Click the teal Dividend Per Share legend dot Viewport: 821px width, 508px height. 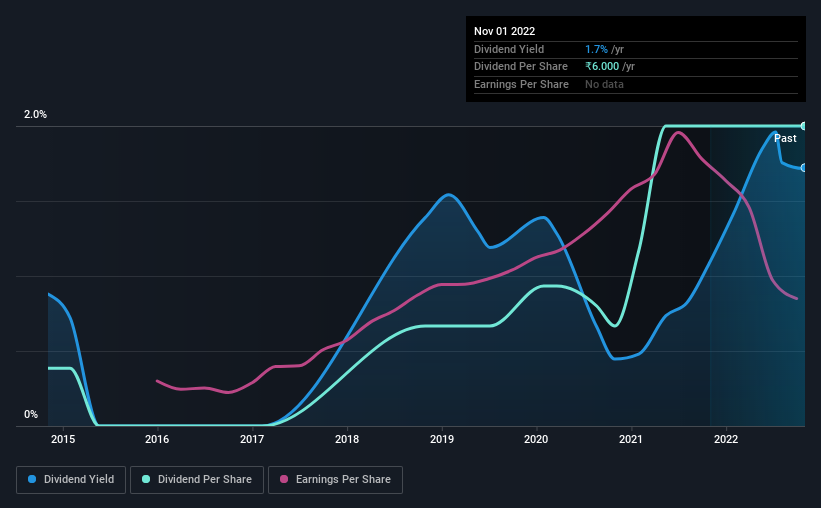click(x=146, y=479)
